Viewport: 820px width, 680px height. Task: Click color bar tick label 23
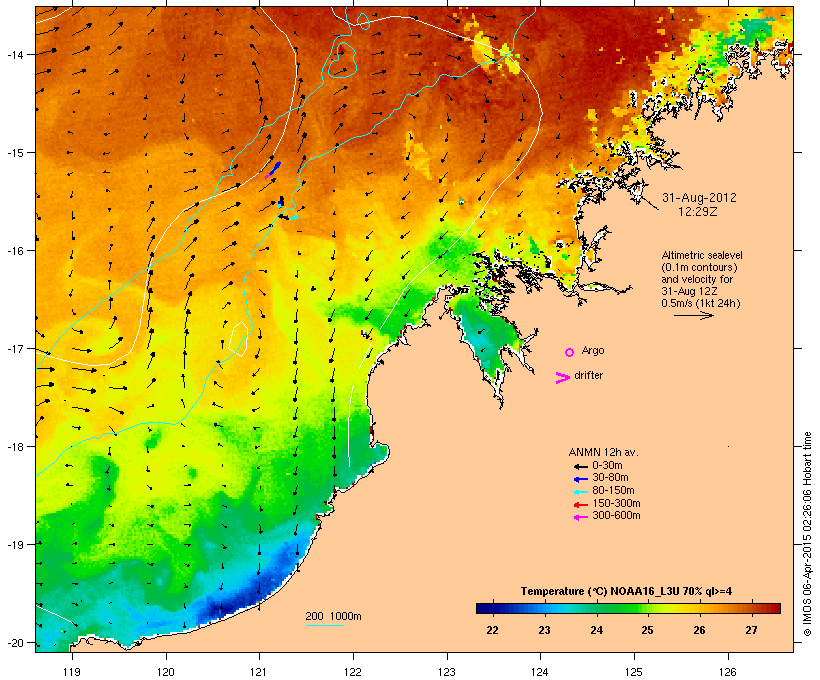tap(544, 630)
